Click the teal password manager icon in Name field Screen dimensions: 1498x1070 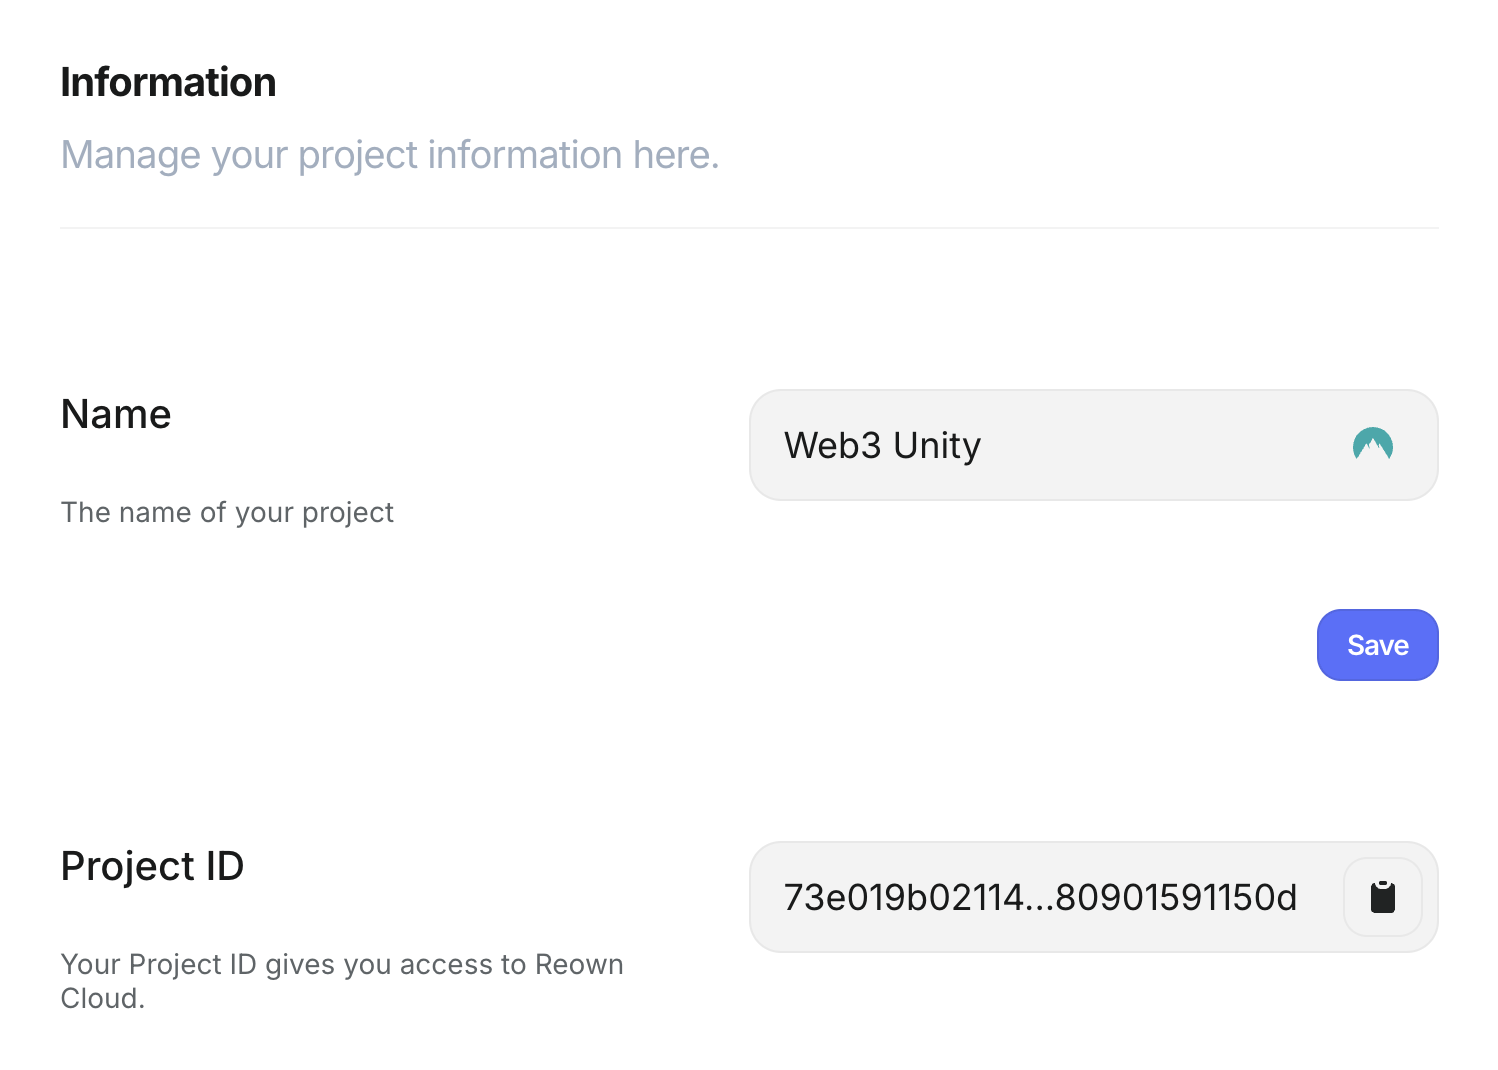(x=1372, y=445)
